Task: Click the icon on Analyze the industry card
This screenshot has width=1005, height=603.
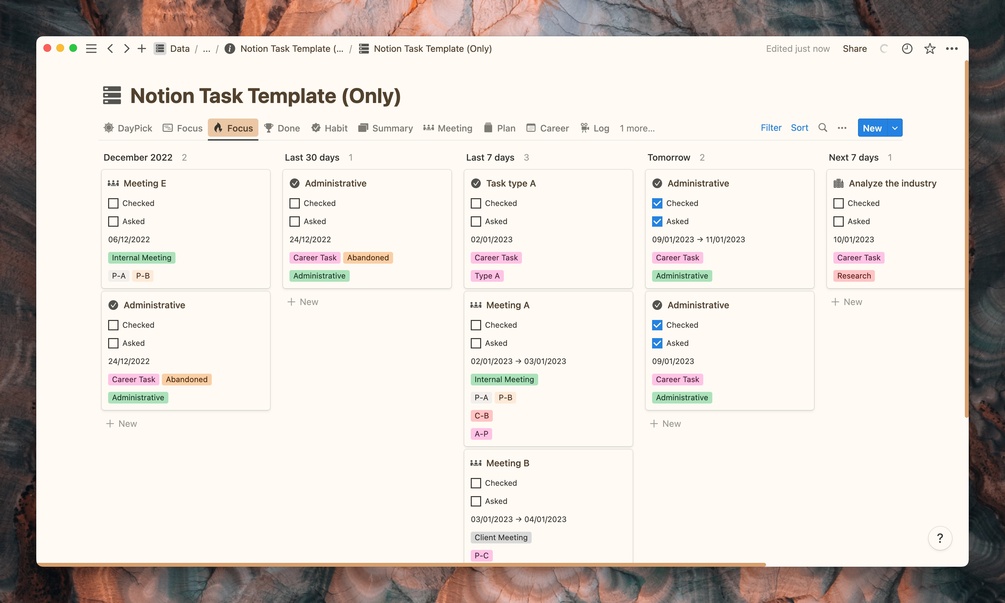Action: (x=838, y=183)
